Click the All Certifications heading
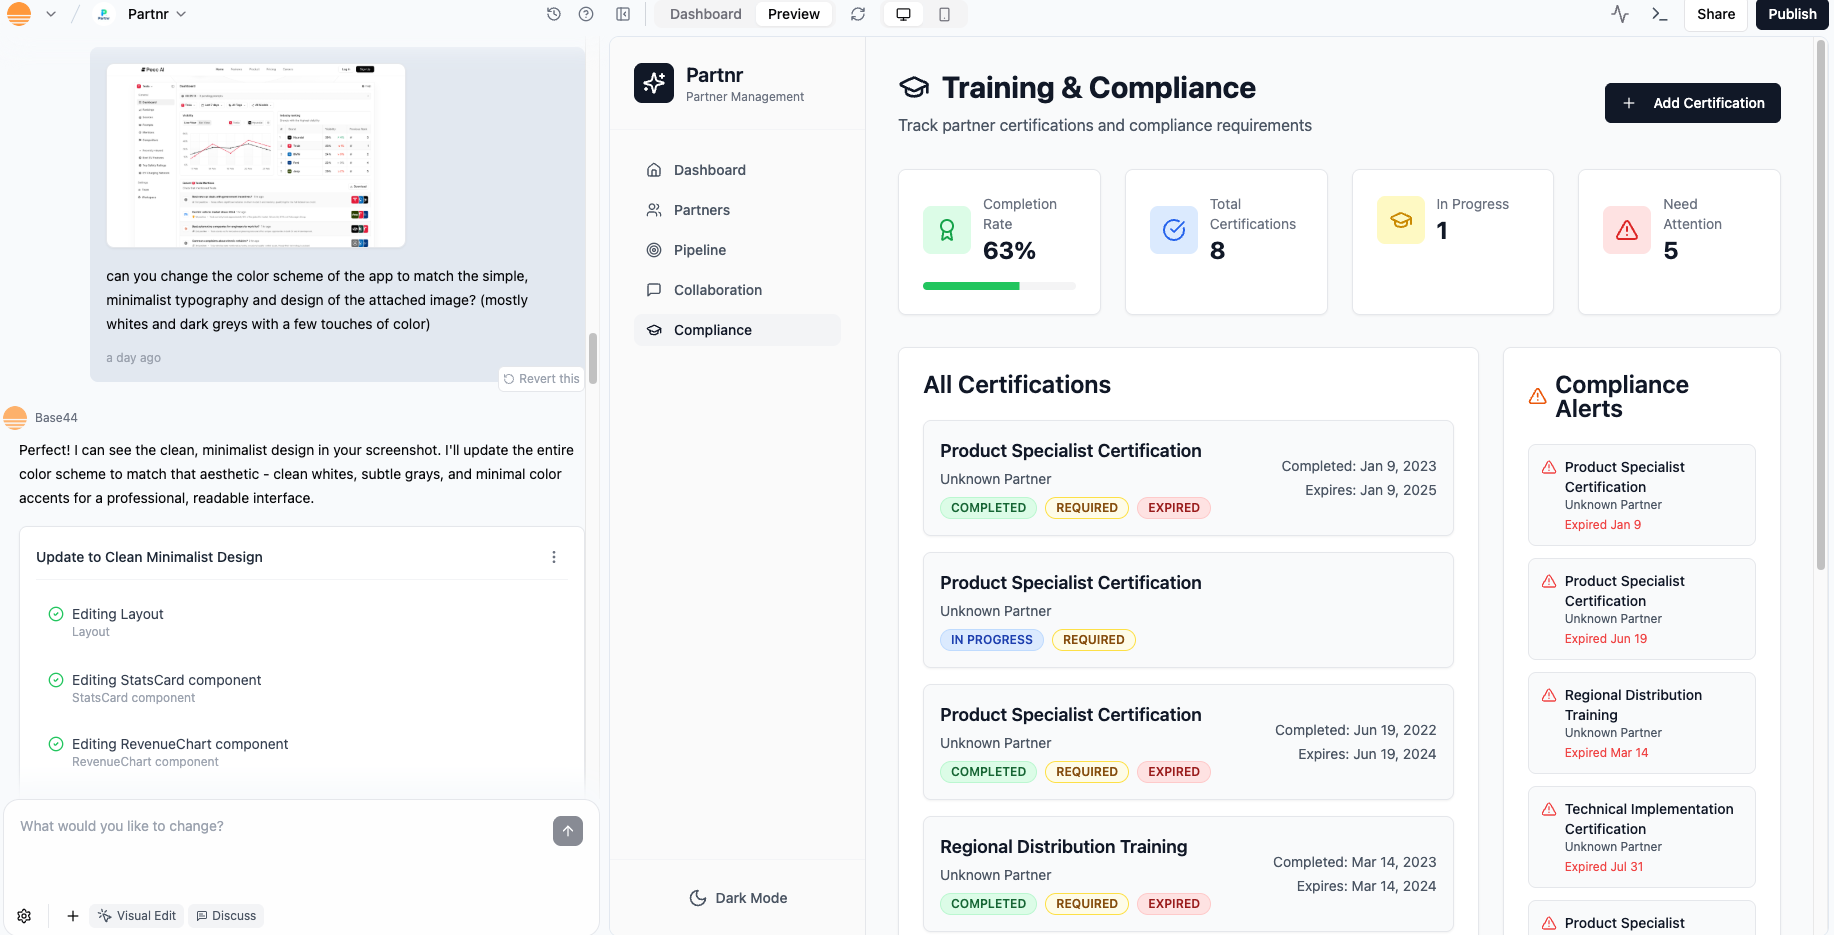This screenshot has width=1834, height=935. pos(1017,385)
